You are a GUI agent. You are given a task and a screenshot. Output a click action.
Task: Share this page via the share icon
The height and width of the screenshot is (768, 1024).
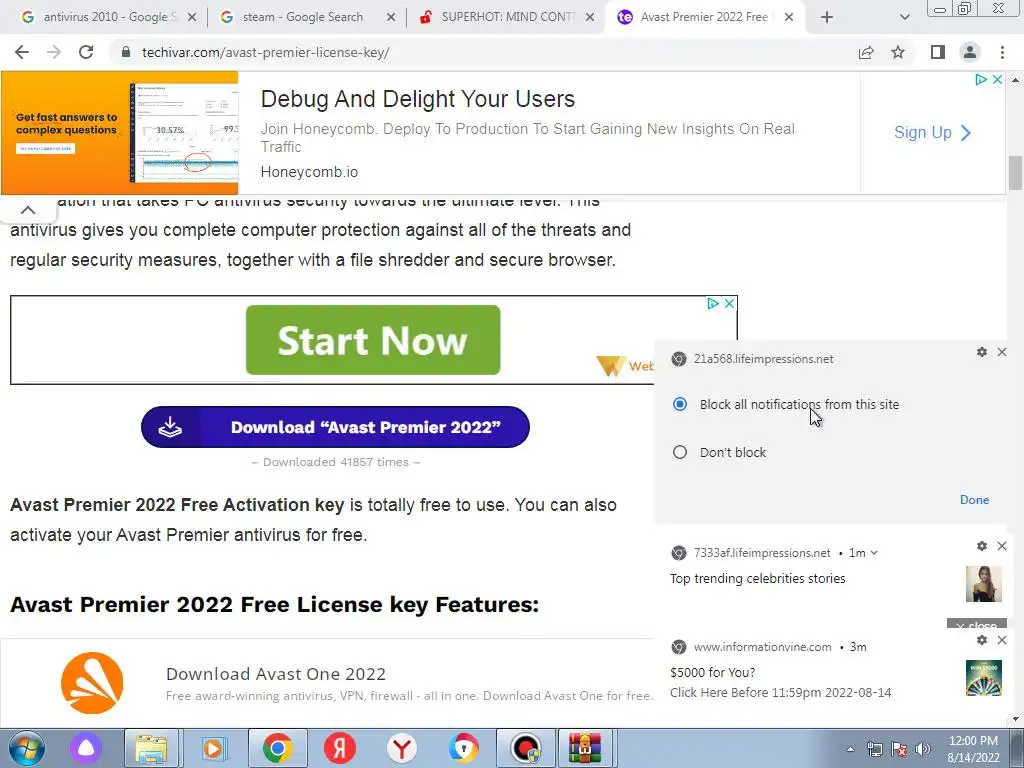tap(866, 52)
